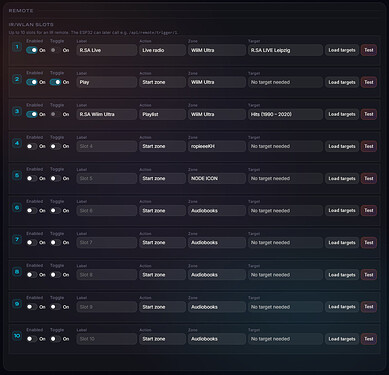Click the slot 4 number badge
Image resolution: width=389 pixels, height=375 pixels.
point(17,143)
